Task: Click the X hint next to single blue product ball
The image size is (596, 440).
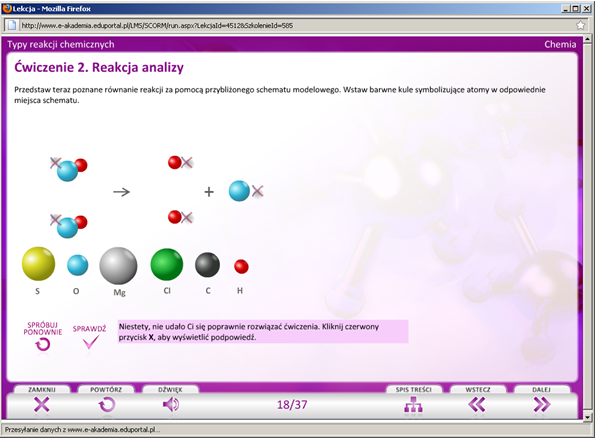Action: point(258,191)
